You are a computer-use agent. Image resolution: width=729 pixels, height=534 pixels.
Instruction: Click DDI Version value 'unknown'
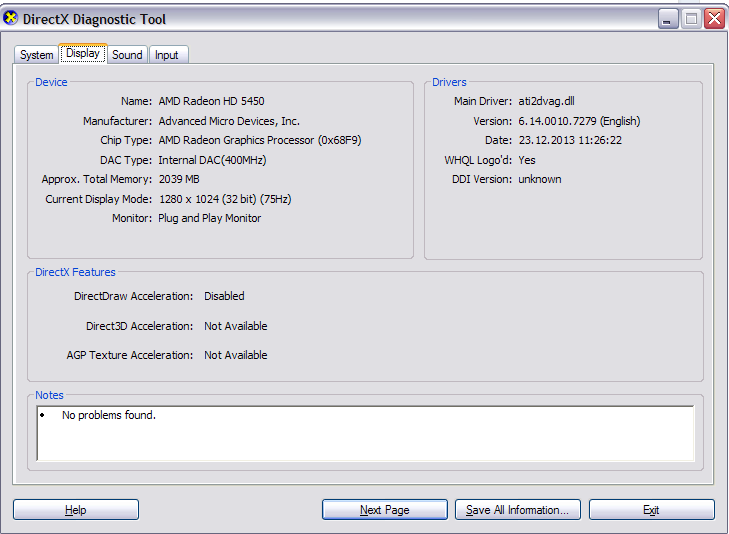click(x=540, y=179)
